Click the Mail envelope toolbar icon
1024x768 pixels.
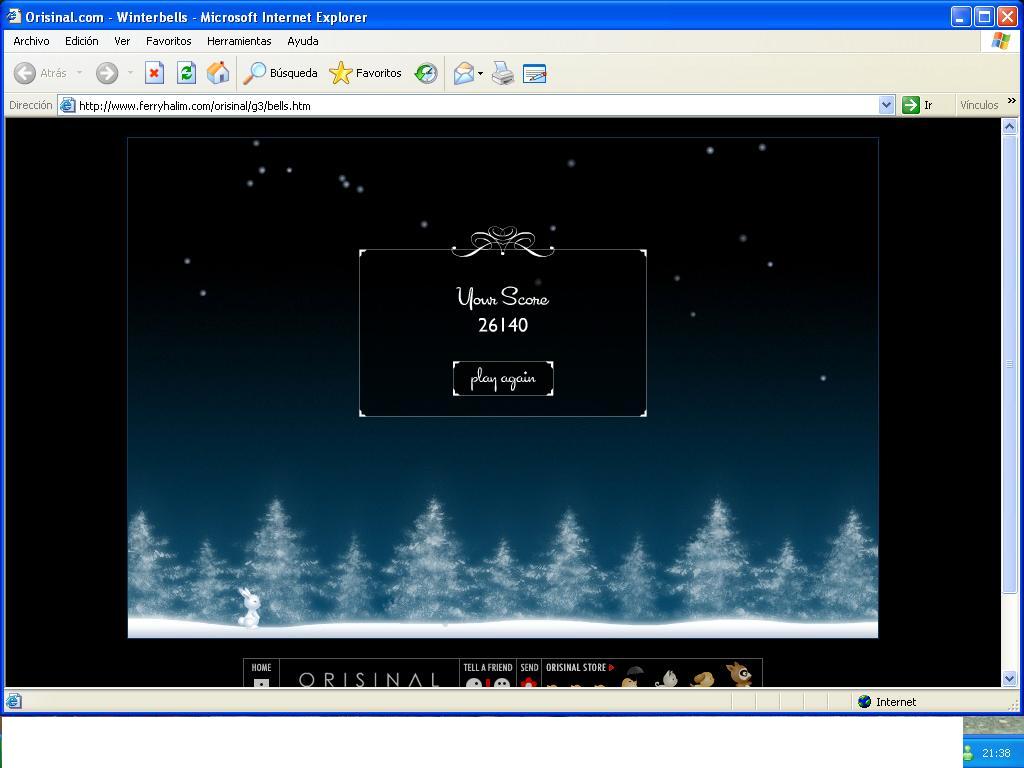(463, 73)
